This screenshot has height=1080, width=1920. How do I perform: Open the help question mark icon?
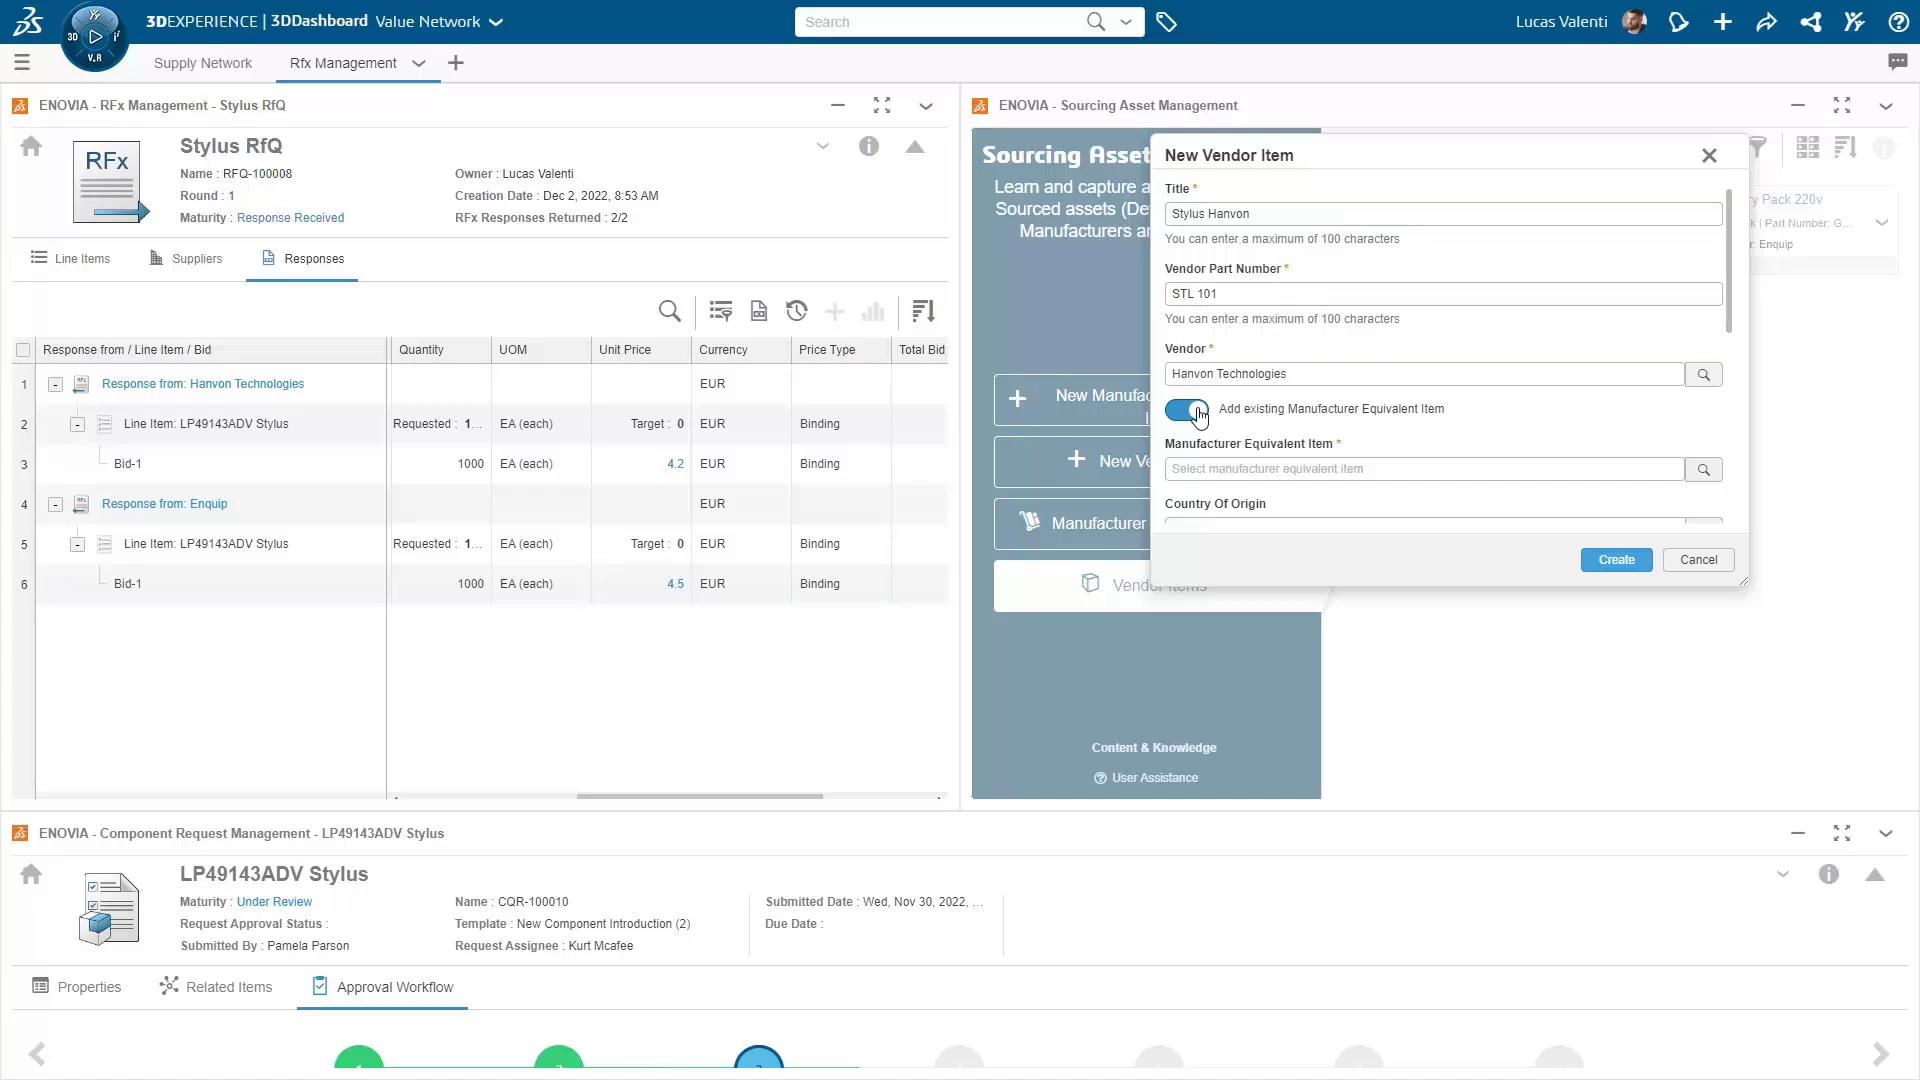tap(1898, 22)
